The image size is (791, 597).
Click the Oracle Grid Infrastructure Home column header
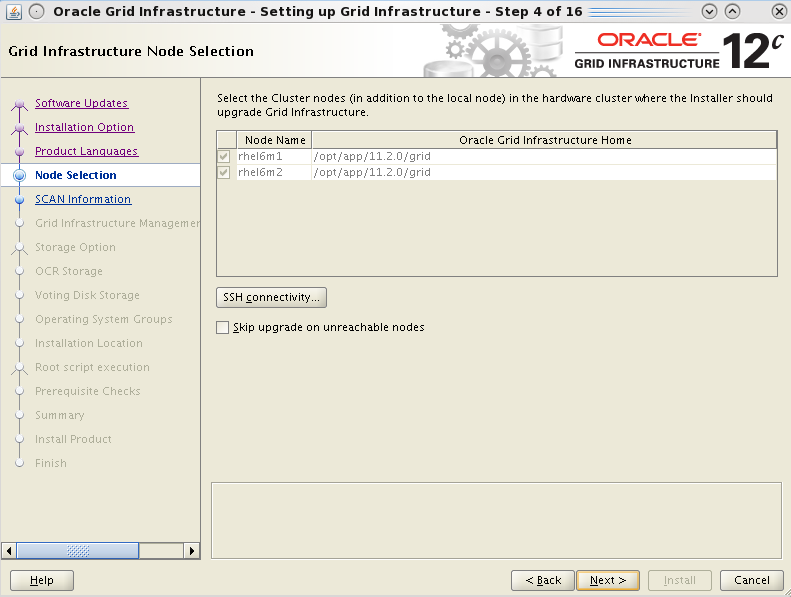pyautogui.click(x=545, y=140)
